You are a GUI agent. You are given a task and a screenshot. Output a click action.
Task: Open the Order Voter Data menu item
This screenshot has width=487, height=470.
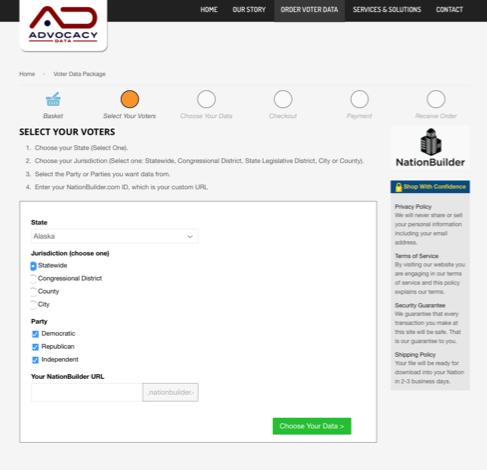(309, 10)
